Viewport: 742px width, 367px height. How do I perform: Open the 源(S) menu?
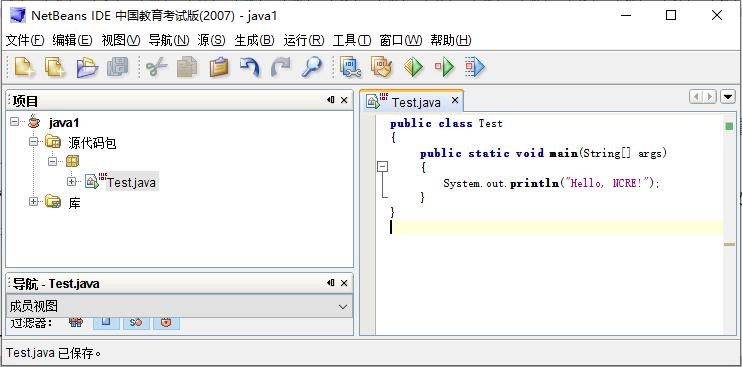[x=212, y=41]
